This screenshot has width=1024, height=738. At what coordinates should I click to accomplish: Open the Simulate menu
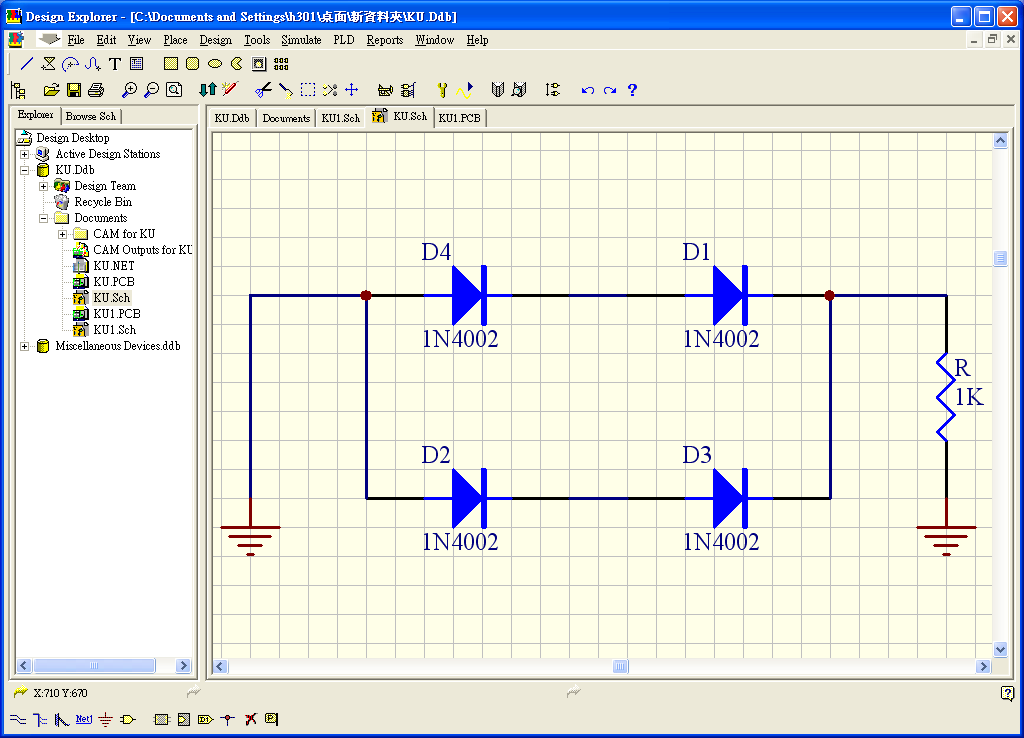[x=301, y=40]
